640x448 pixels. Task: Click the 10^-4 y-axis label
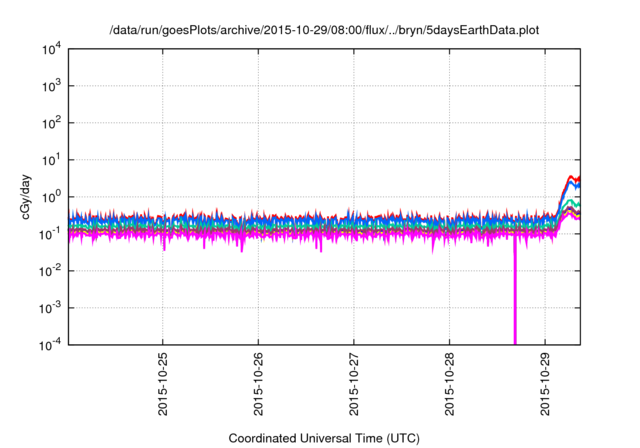coord(51,346)
